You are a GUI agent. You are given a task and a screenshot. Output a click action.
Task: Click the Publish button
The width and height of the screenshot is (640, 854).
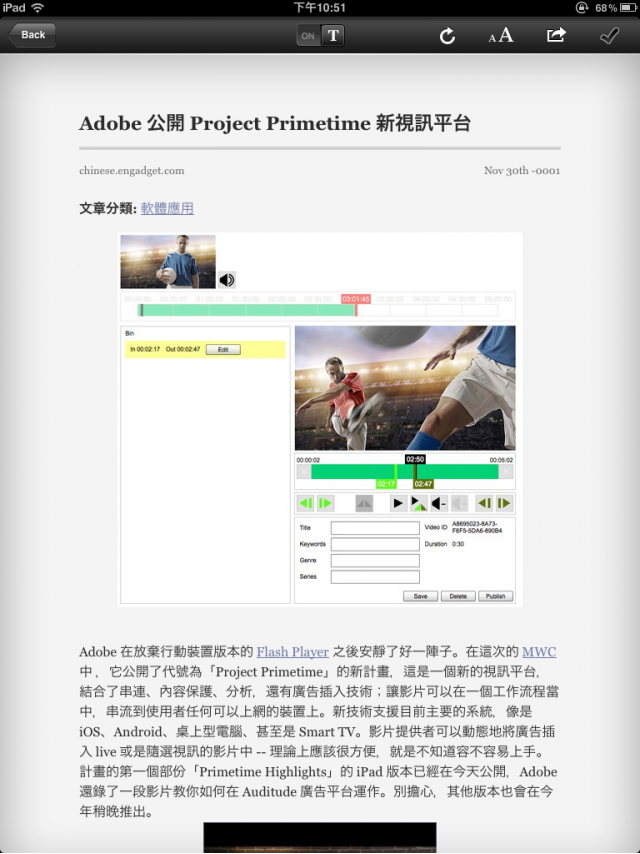pos(495,596)
